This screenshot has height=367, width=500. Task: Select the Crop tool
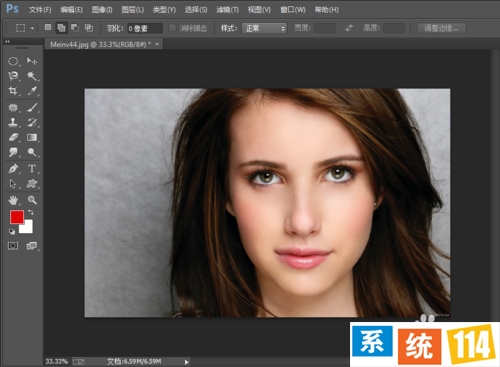tap(13, 91)
